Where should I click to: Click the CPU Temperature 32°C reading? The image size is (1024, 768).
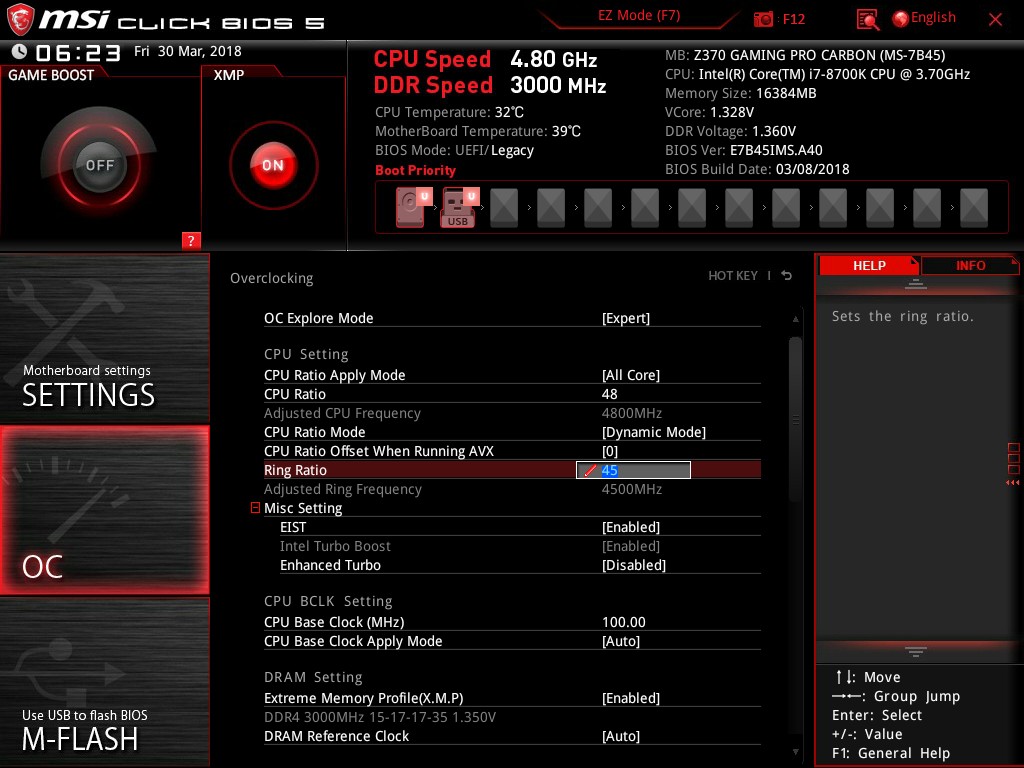point(449,112)
